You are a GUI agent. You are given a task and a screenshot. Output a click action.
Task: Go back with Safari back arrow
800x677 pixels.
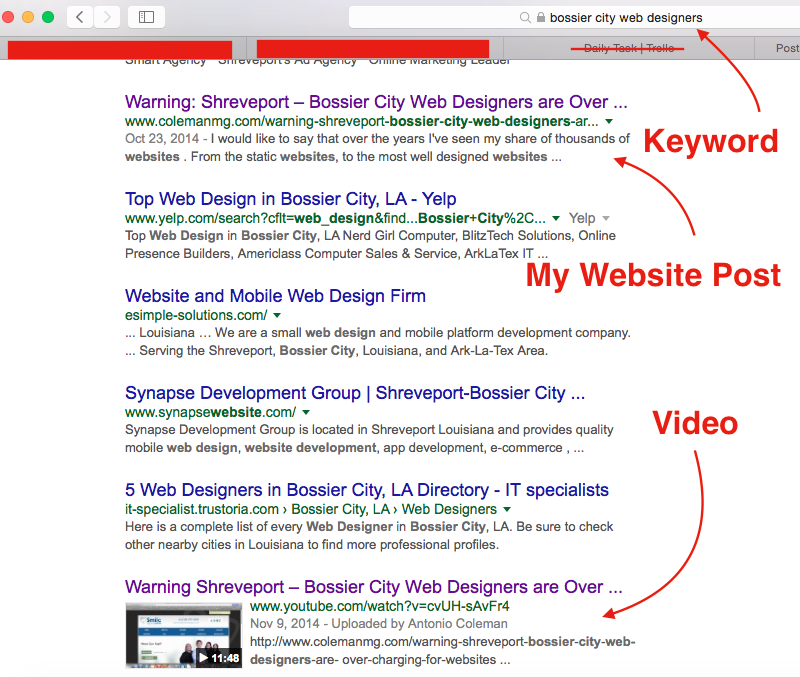click(x=80, y=17)
